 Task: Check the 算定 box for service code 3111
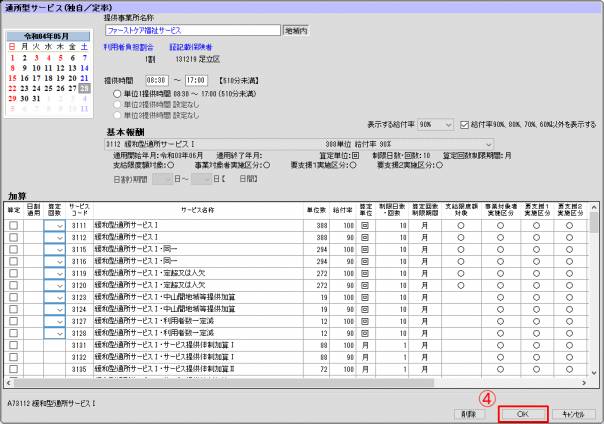(x=14, y=227)
